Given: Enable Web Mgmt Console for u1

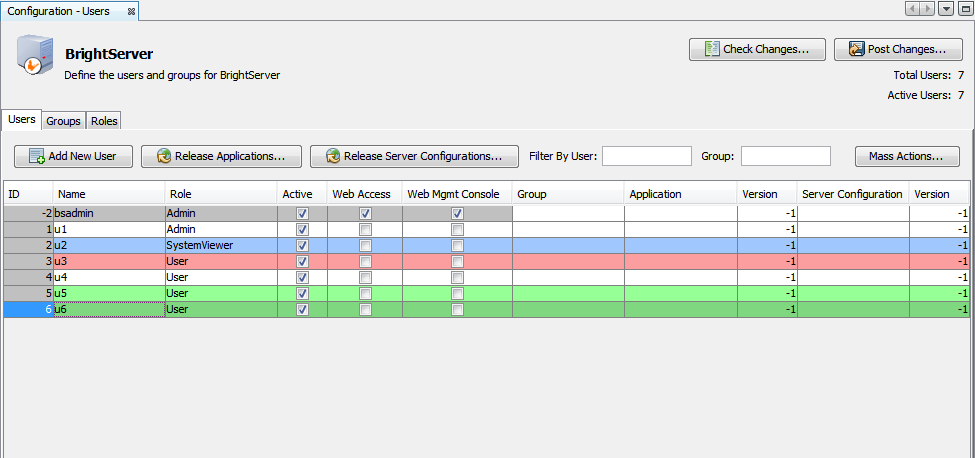Looking at the screenshot, I should coord(457,230).
